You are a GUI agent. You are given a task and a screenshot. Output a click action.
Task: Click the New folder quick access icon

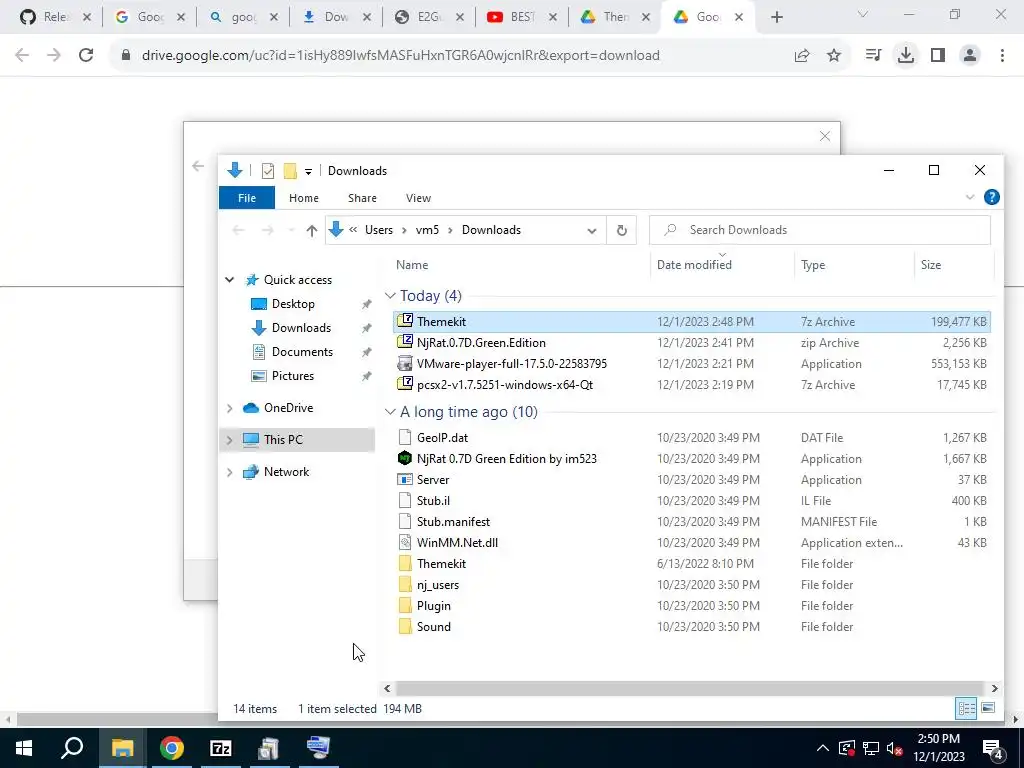290,171
